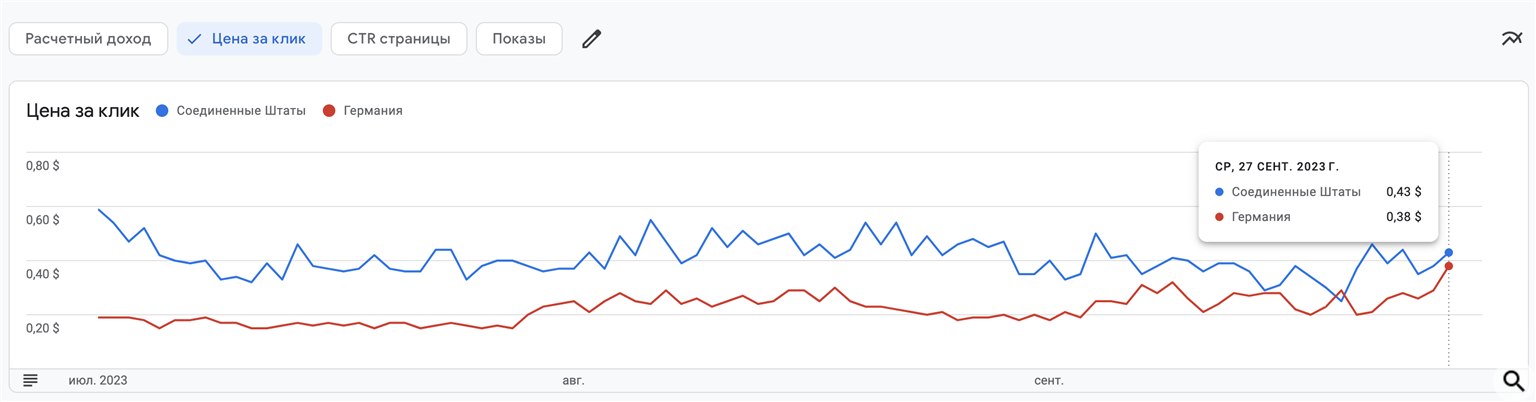Click blue data point for 27 Sept
Image resolution: width=1536 pixels, height=402 pixels.
point(1448,253)
